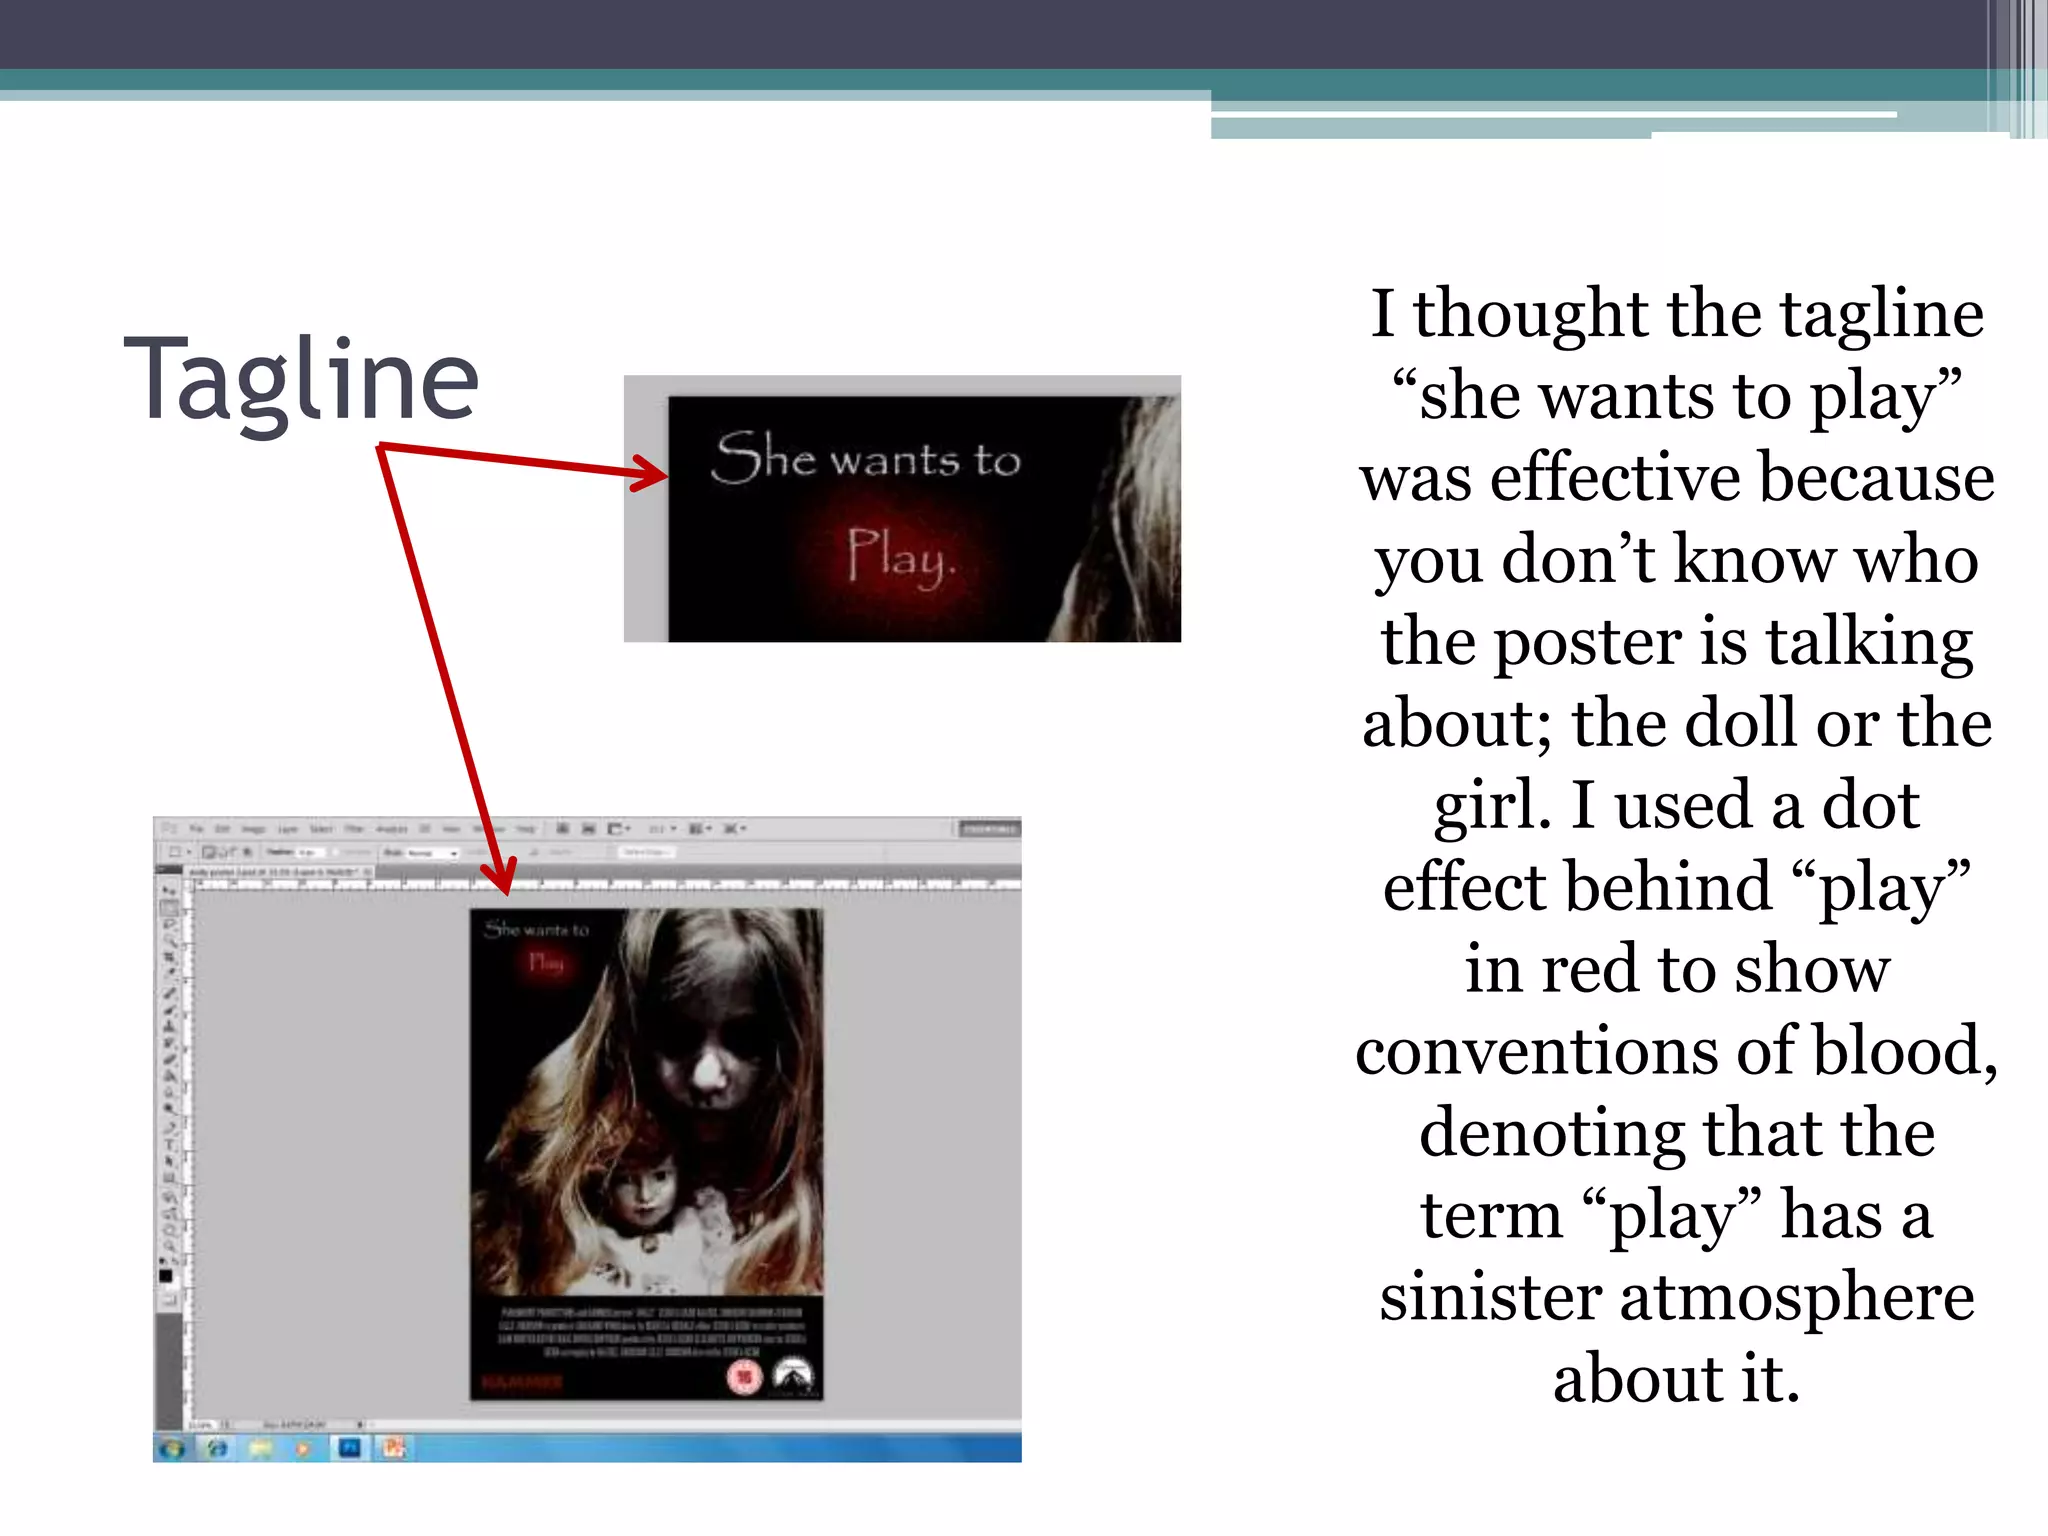Open the File menu
Screen dimensions: 2048x1536
197,829
